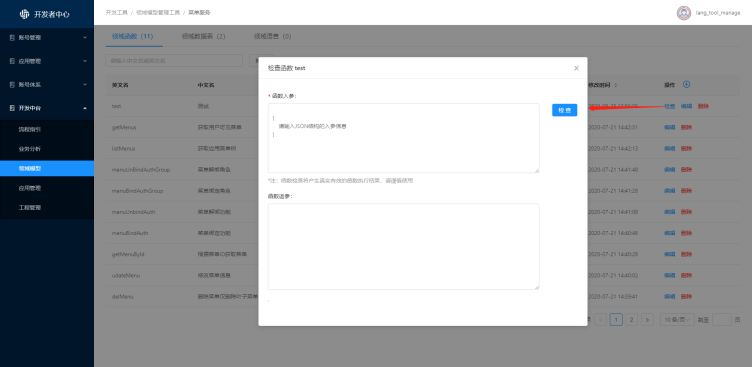Focus the name search input field
This screenshot has height=367, width=752.
point(174,60)
